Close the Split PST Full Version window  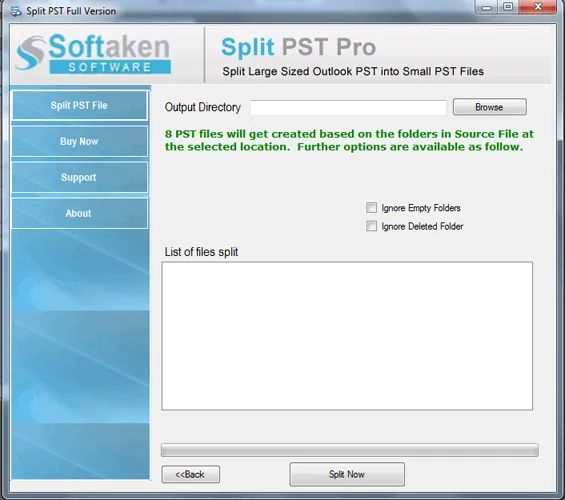coord(538,7)
